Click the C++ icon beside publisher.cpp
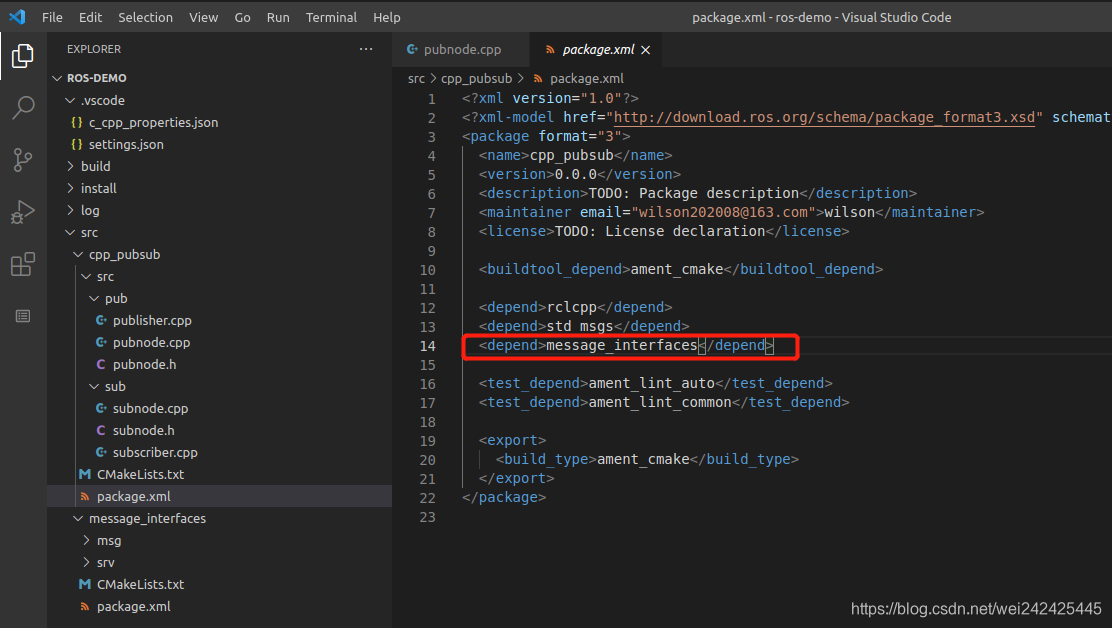The width and height of the screenshot is (1112, 628). point(101,320)
